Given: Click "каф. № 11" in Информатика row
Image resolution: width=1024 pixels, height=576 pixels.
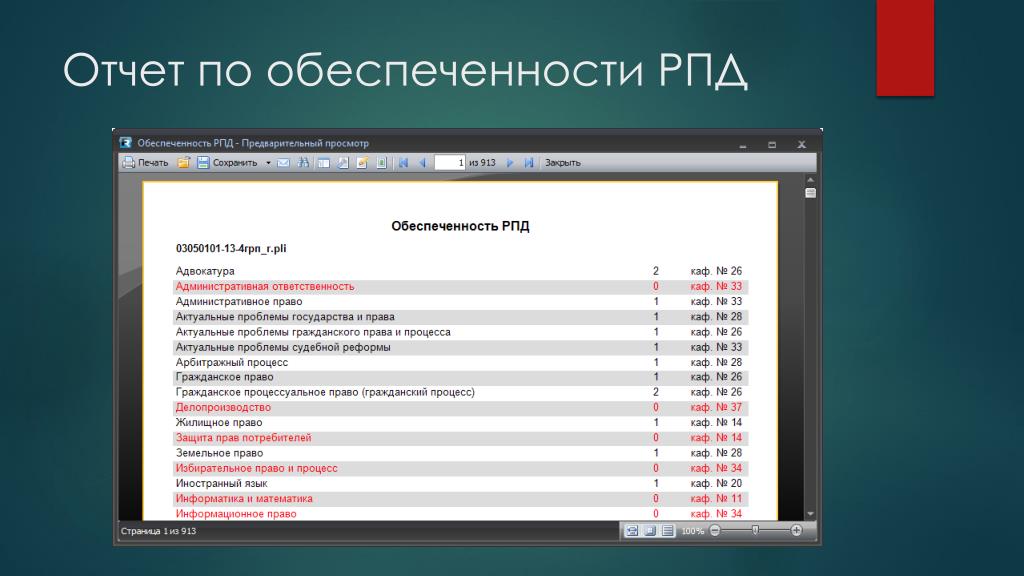Looking at the screenshot, I should pos(716,498).
